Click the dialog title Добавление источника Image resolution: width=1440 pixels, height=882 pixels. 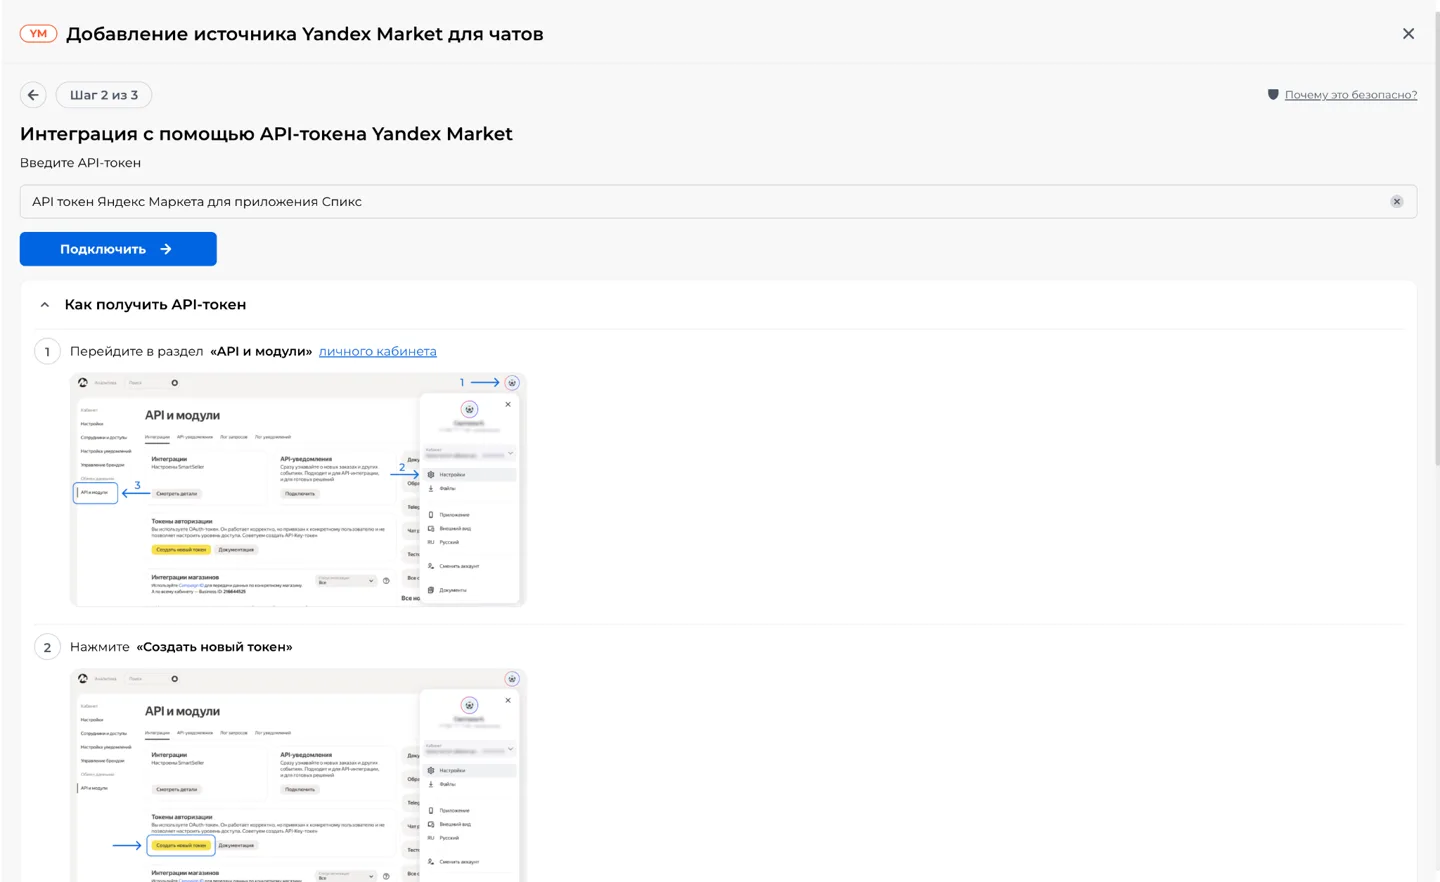(x=305, y=34)
